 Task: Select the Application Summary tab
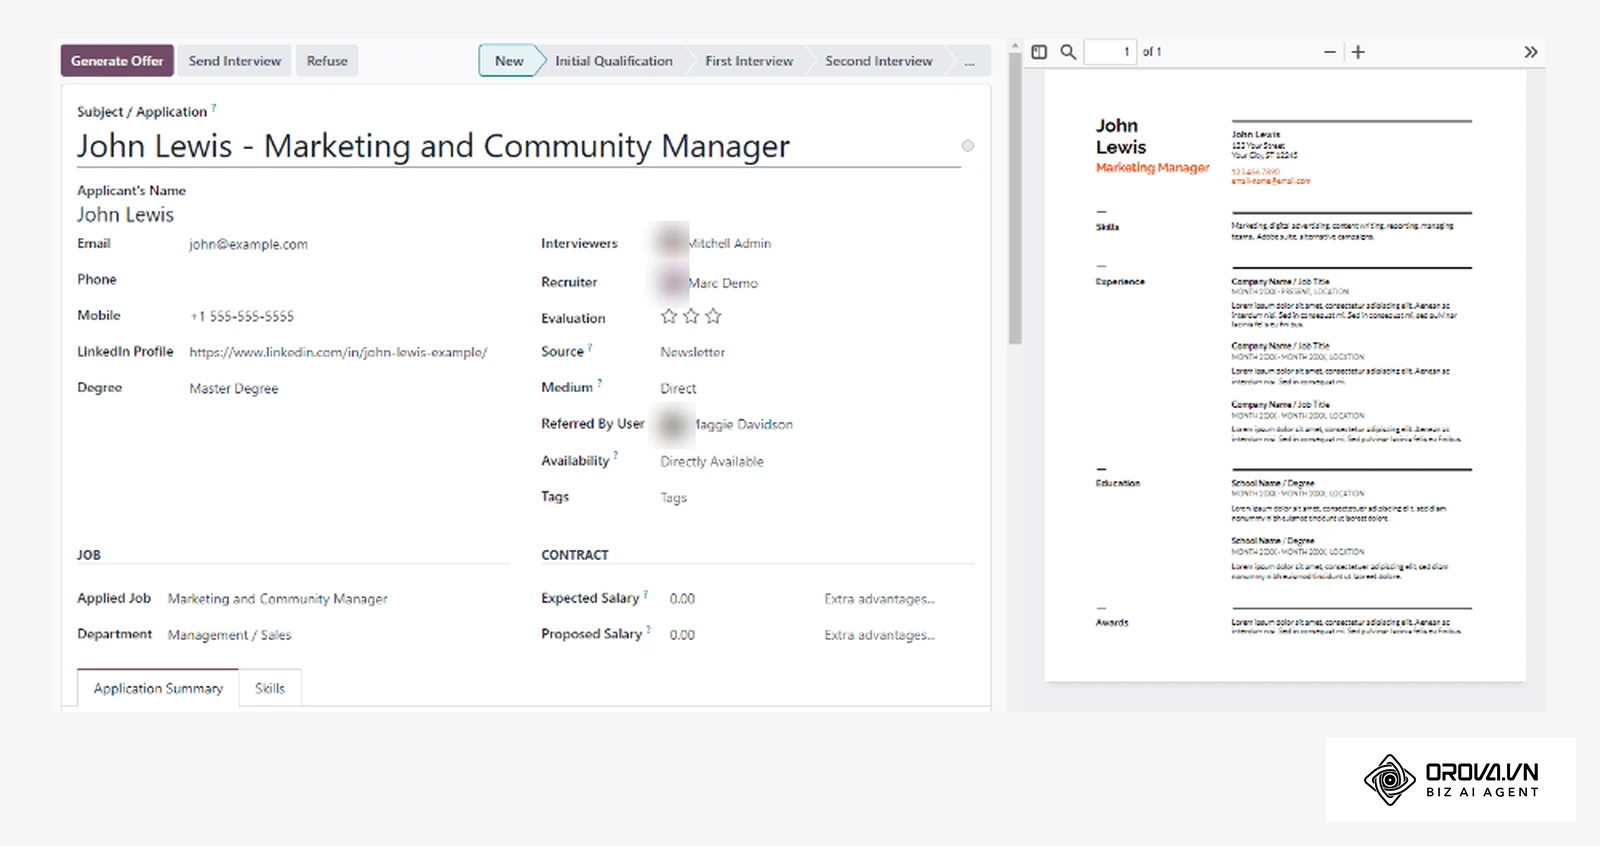point(158,688)
